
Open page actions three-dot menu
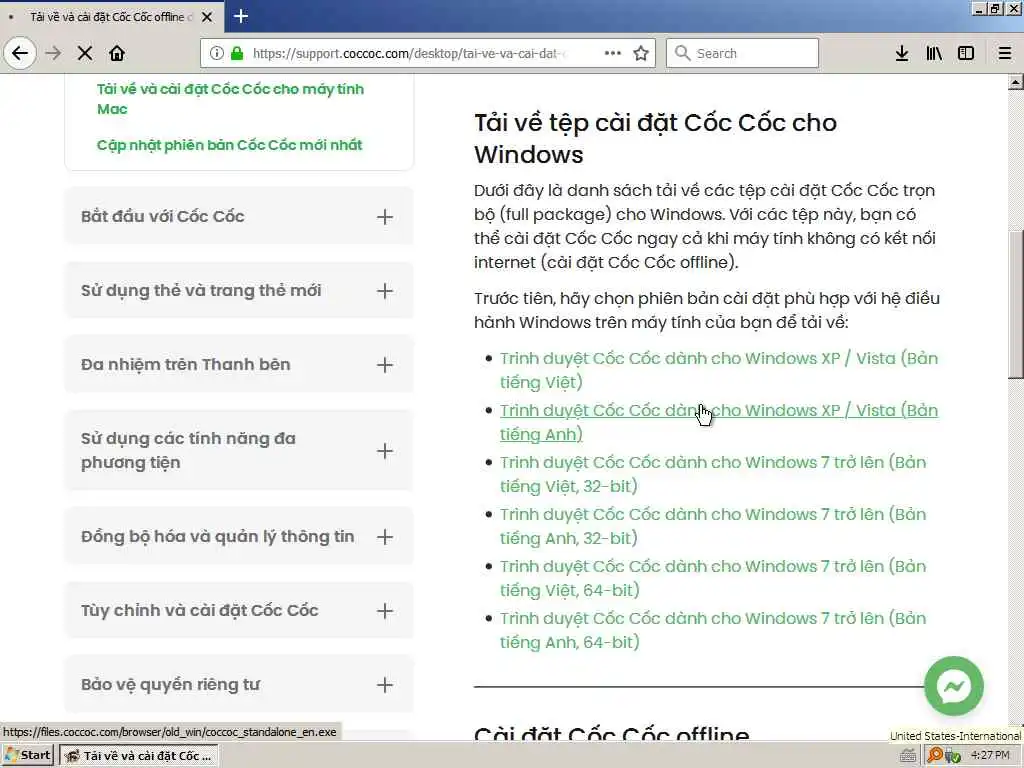click(613, 53)
